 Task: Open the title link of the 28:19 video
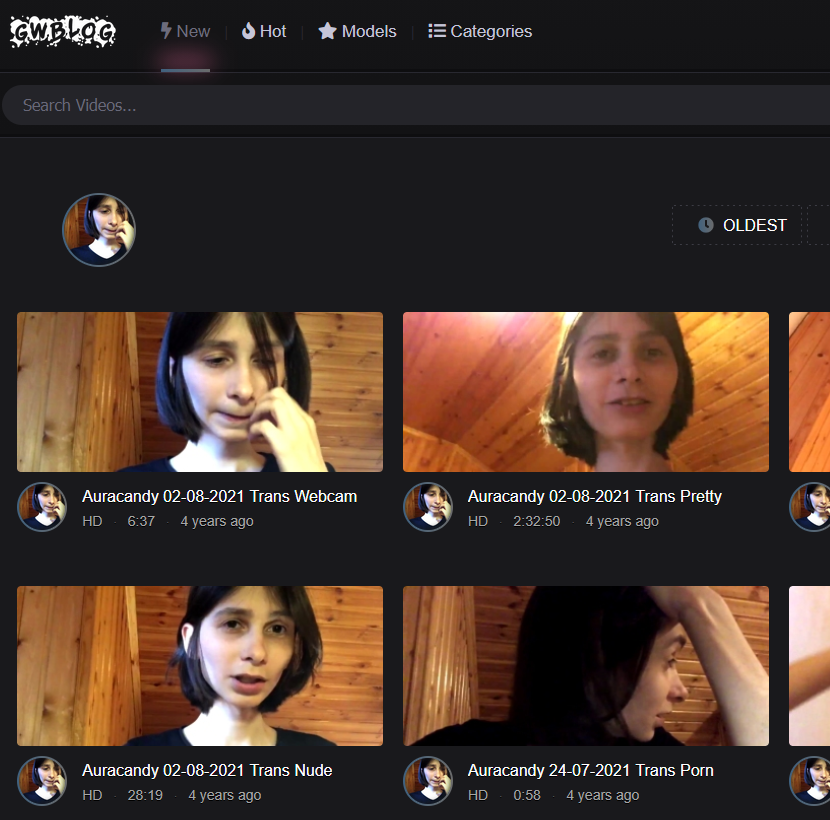[207, 770]
